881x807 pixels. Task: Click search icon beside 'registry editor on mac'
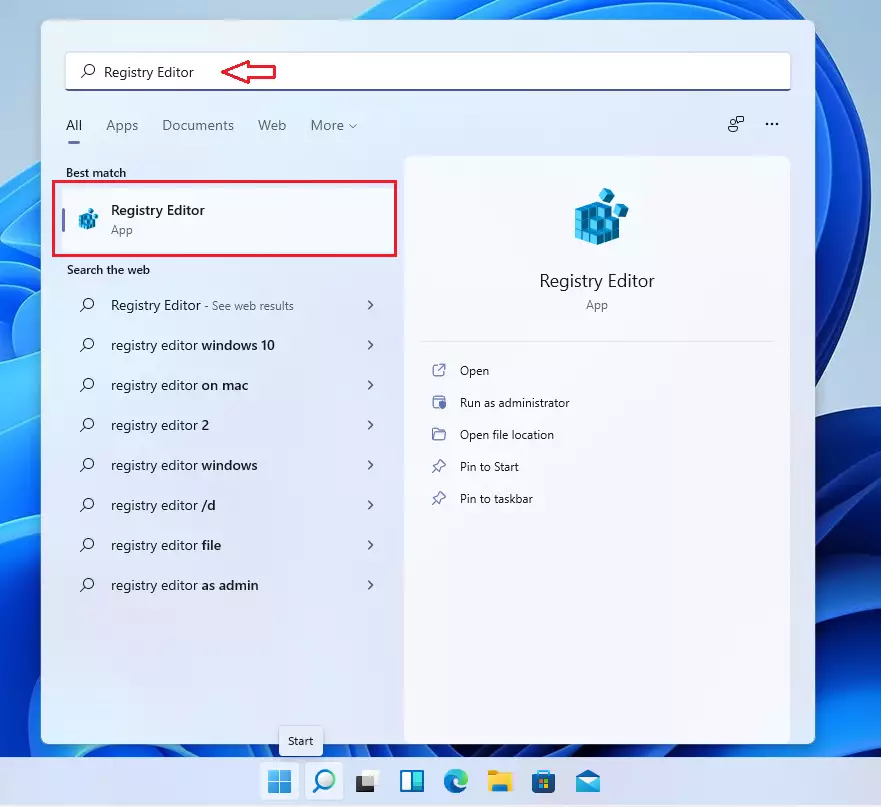point(87,385)
